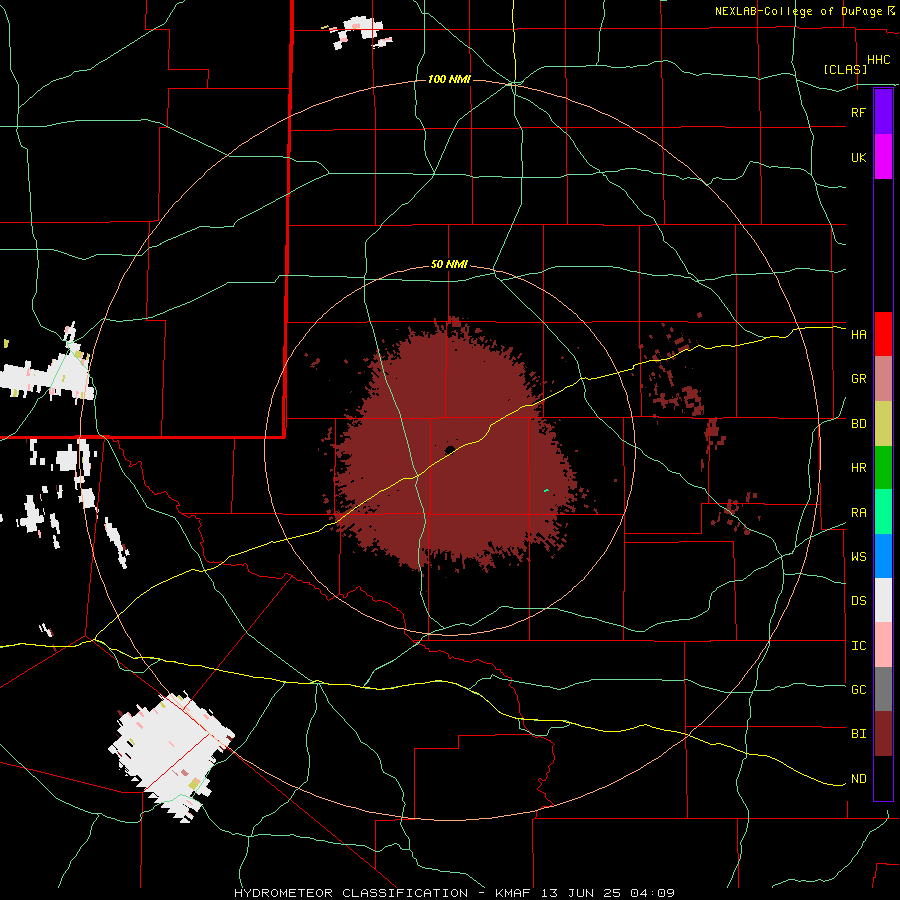Click the 04:09 timestamp

point(652,893)
